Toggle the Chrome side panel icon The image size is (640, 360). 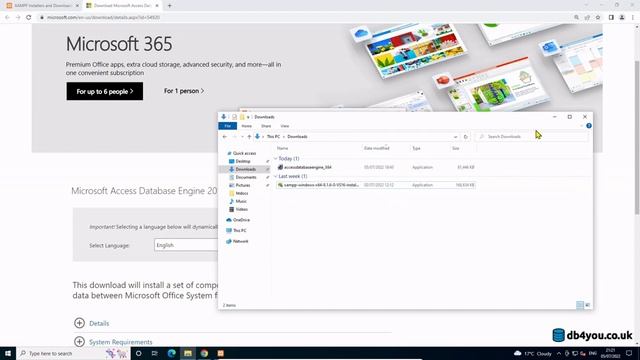[611, 18]
